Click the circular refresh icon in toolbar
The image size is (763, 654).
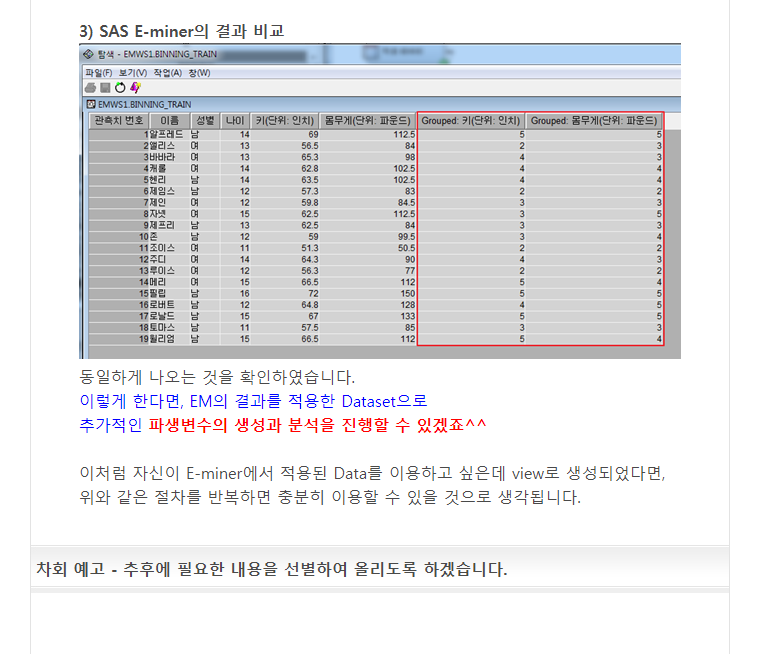[120, 88]
